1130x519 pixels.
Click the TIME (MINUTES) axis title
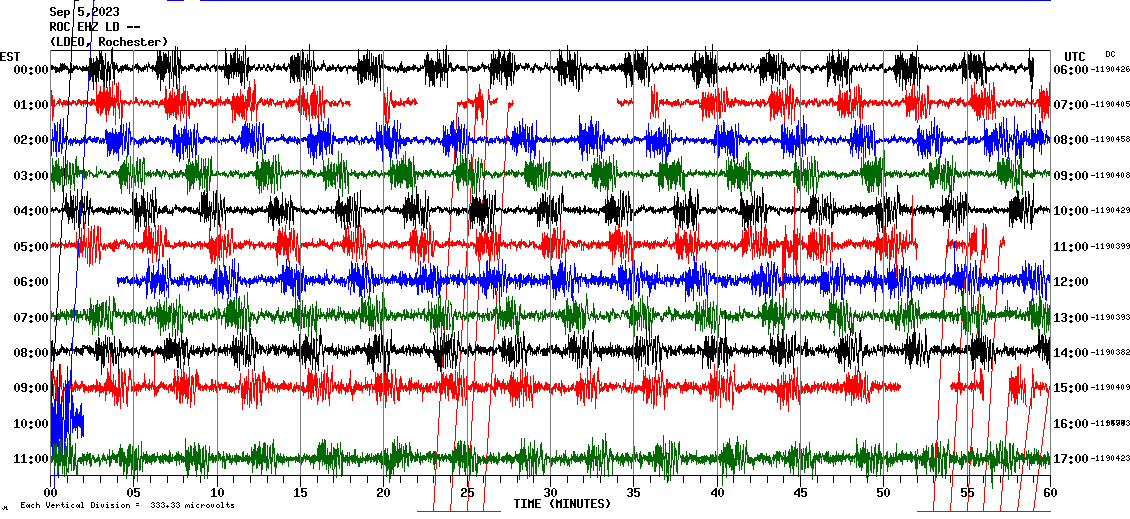(x=562, y=504)
